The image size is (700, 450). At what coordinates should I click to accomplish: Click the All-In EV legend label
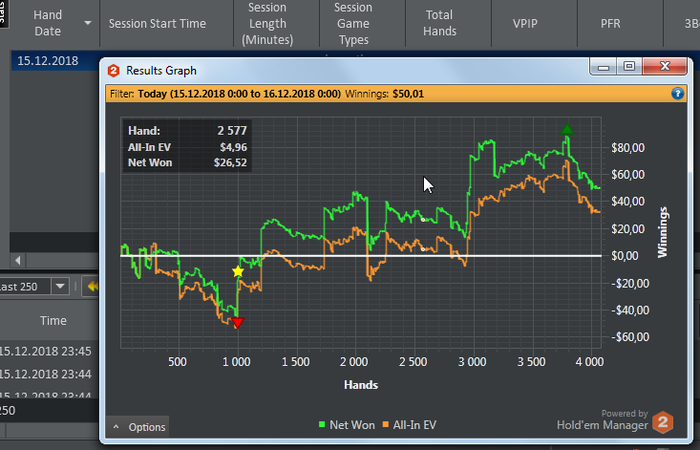[414, 425]
